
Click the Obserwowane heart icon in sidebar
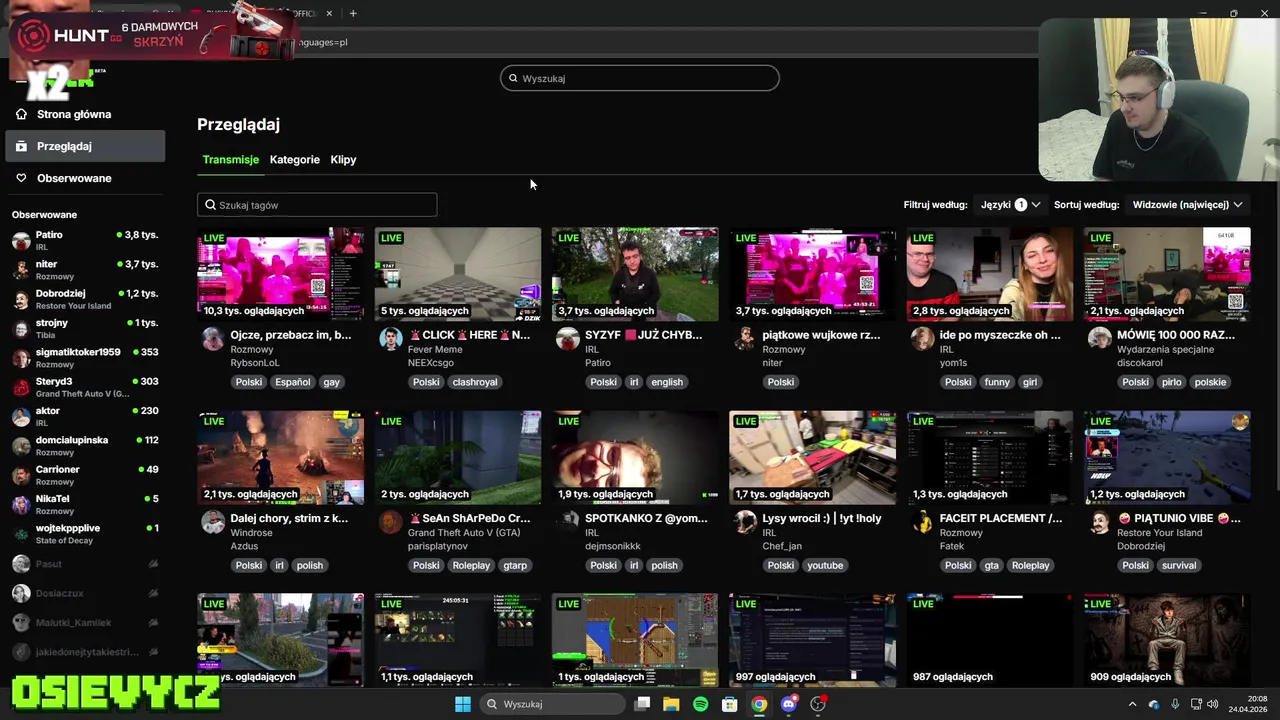pyautogui.click(x=21, y=178)
